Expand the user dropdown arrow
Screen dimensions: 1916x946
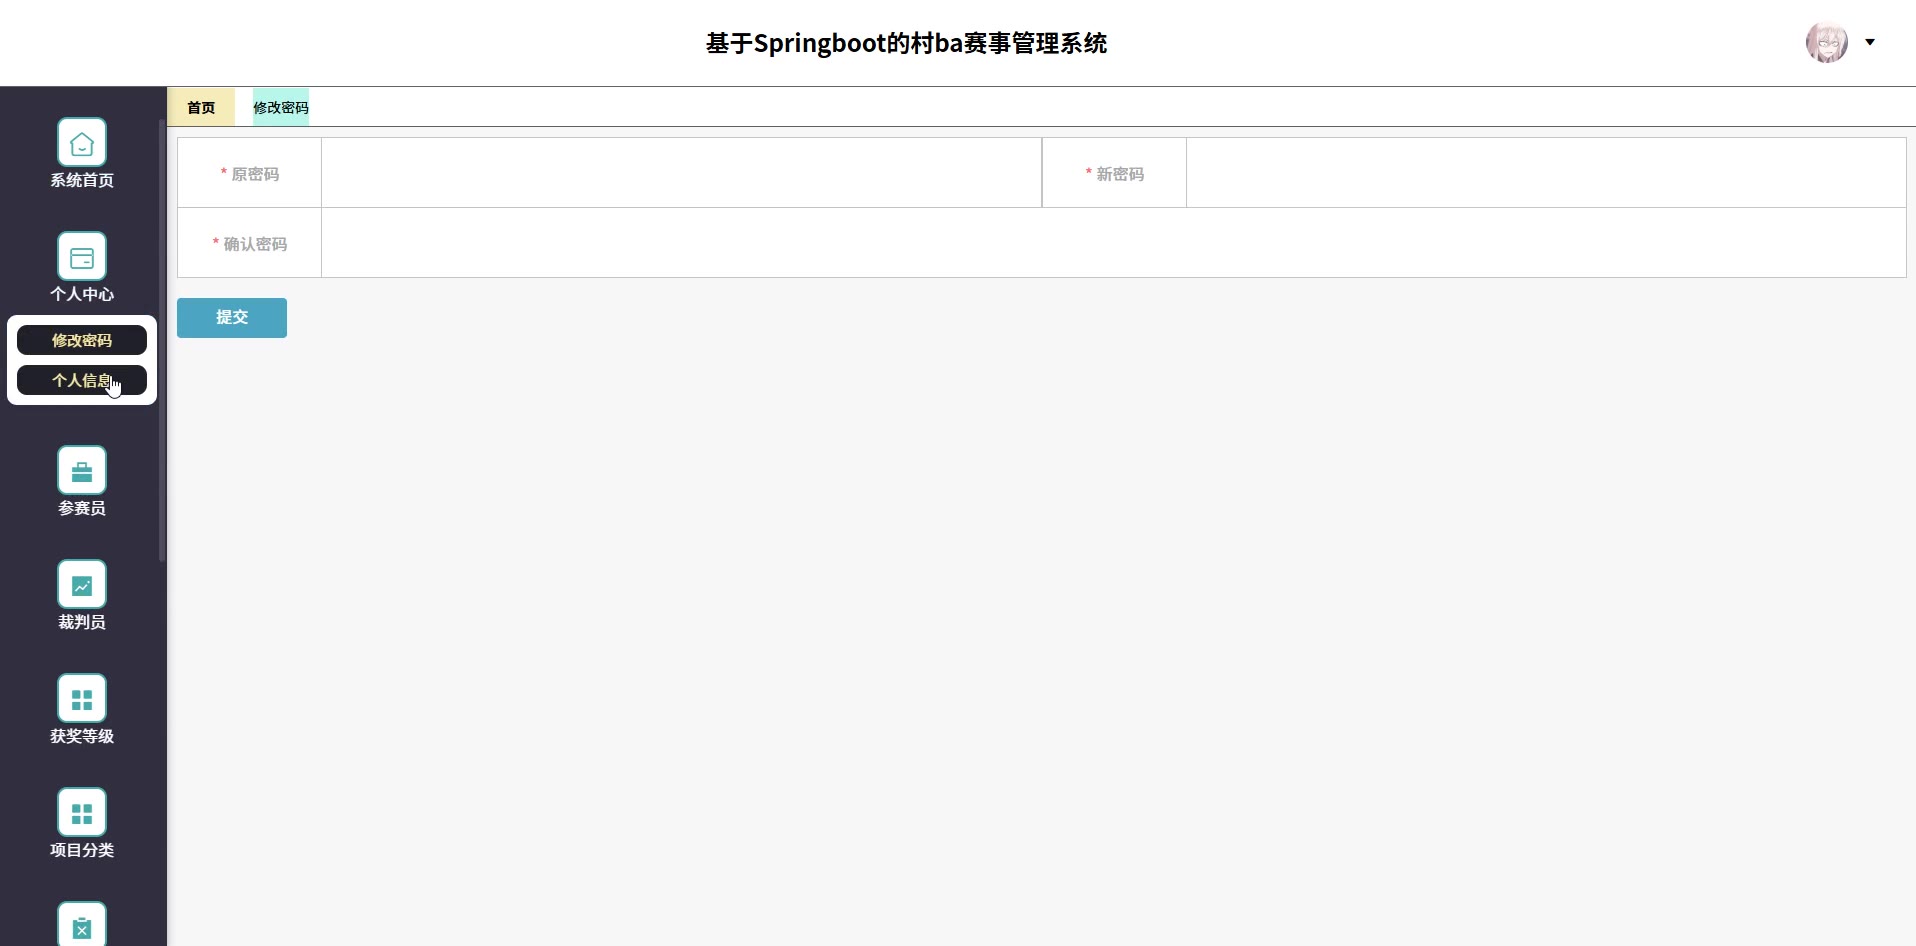1870,42
